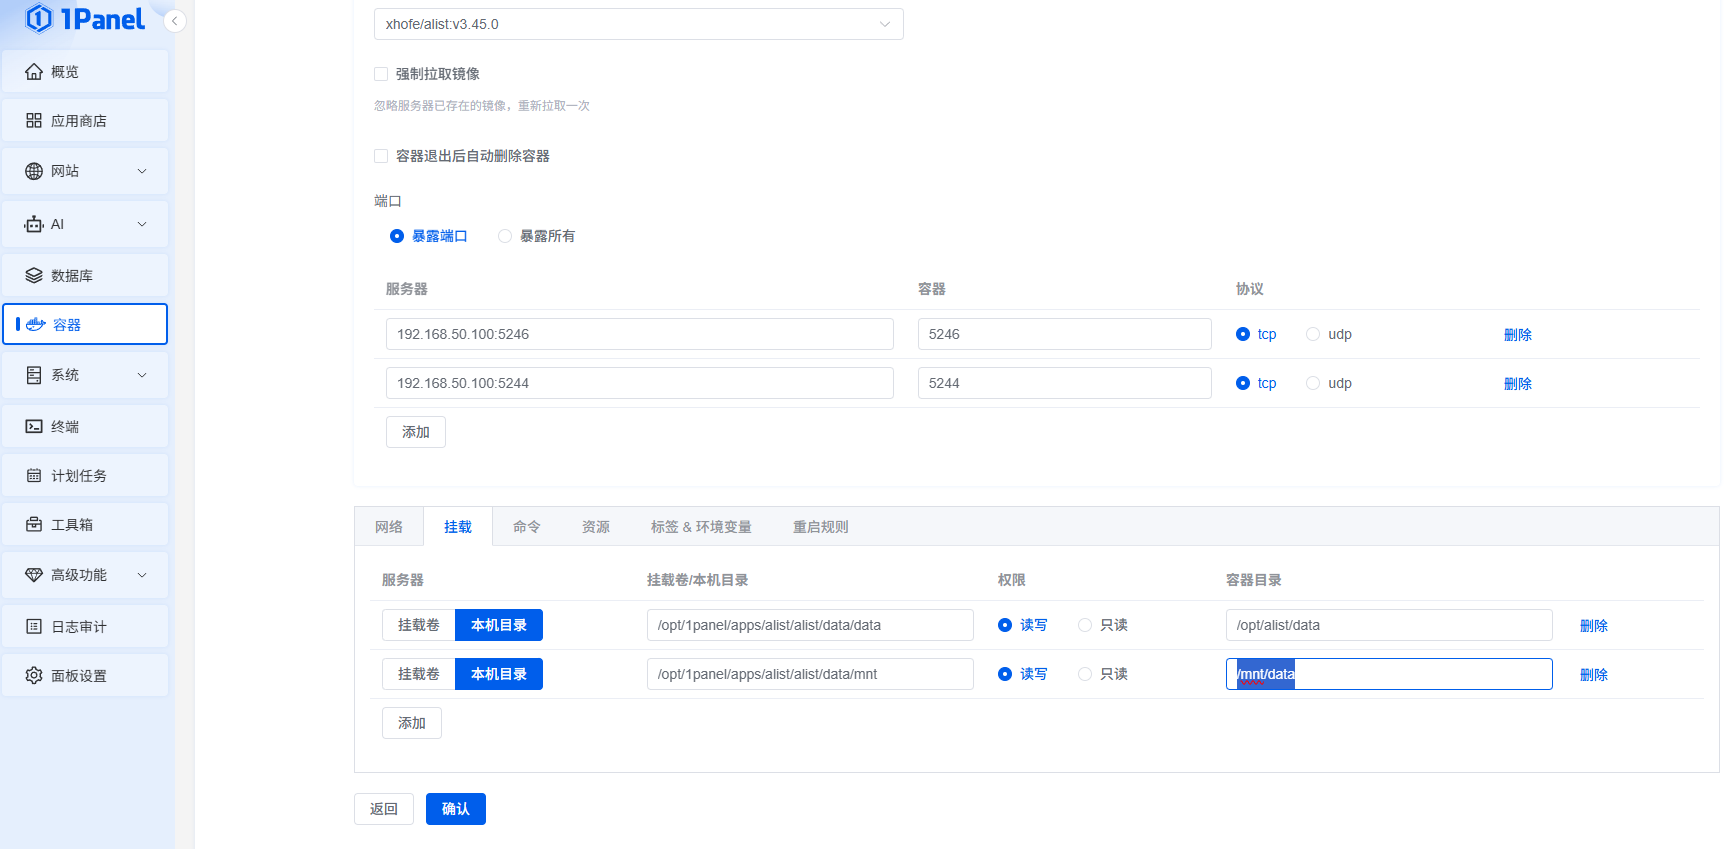Click the 计划任务 calendar icon
Image resolution: width=1727 pixels, height=849 pixels.
(34, 476)
